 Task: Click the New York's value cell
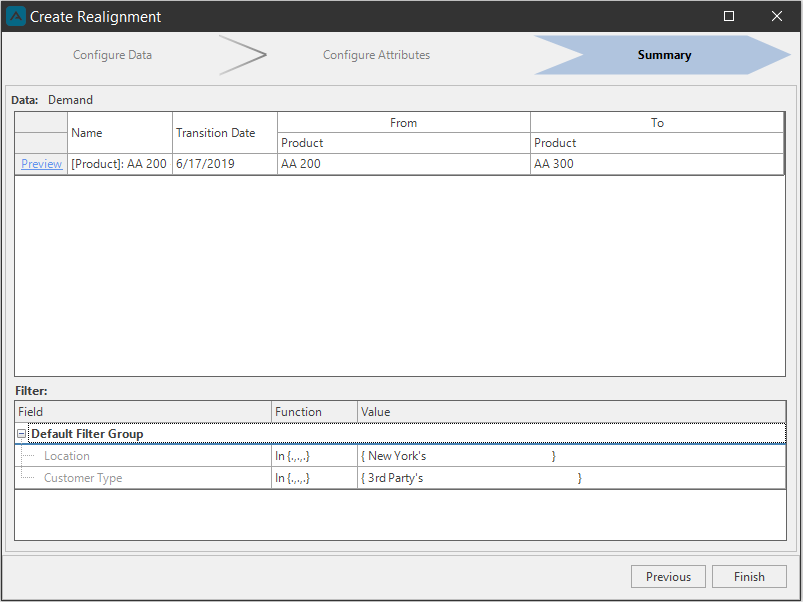tap(572, 456)
